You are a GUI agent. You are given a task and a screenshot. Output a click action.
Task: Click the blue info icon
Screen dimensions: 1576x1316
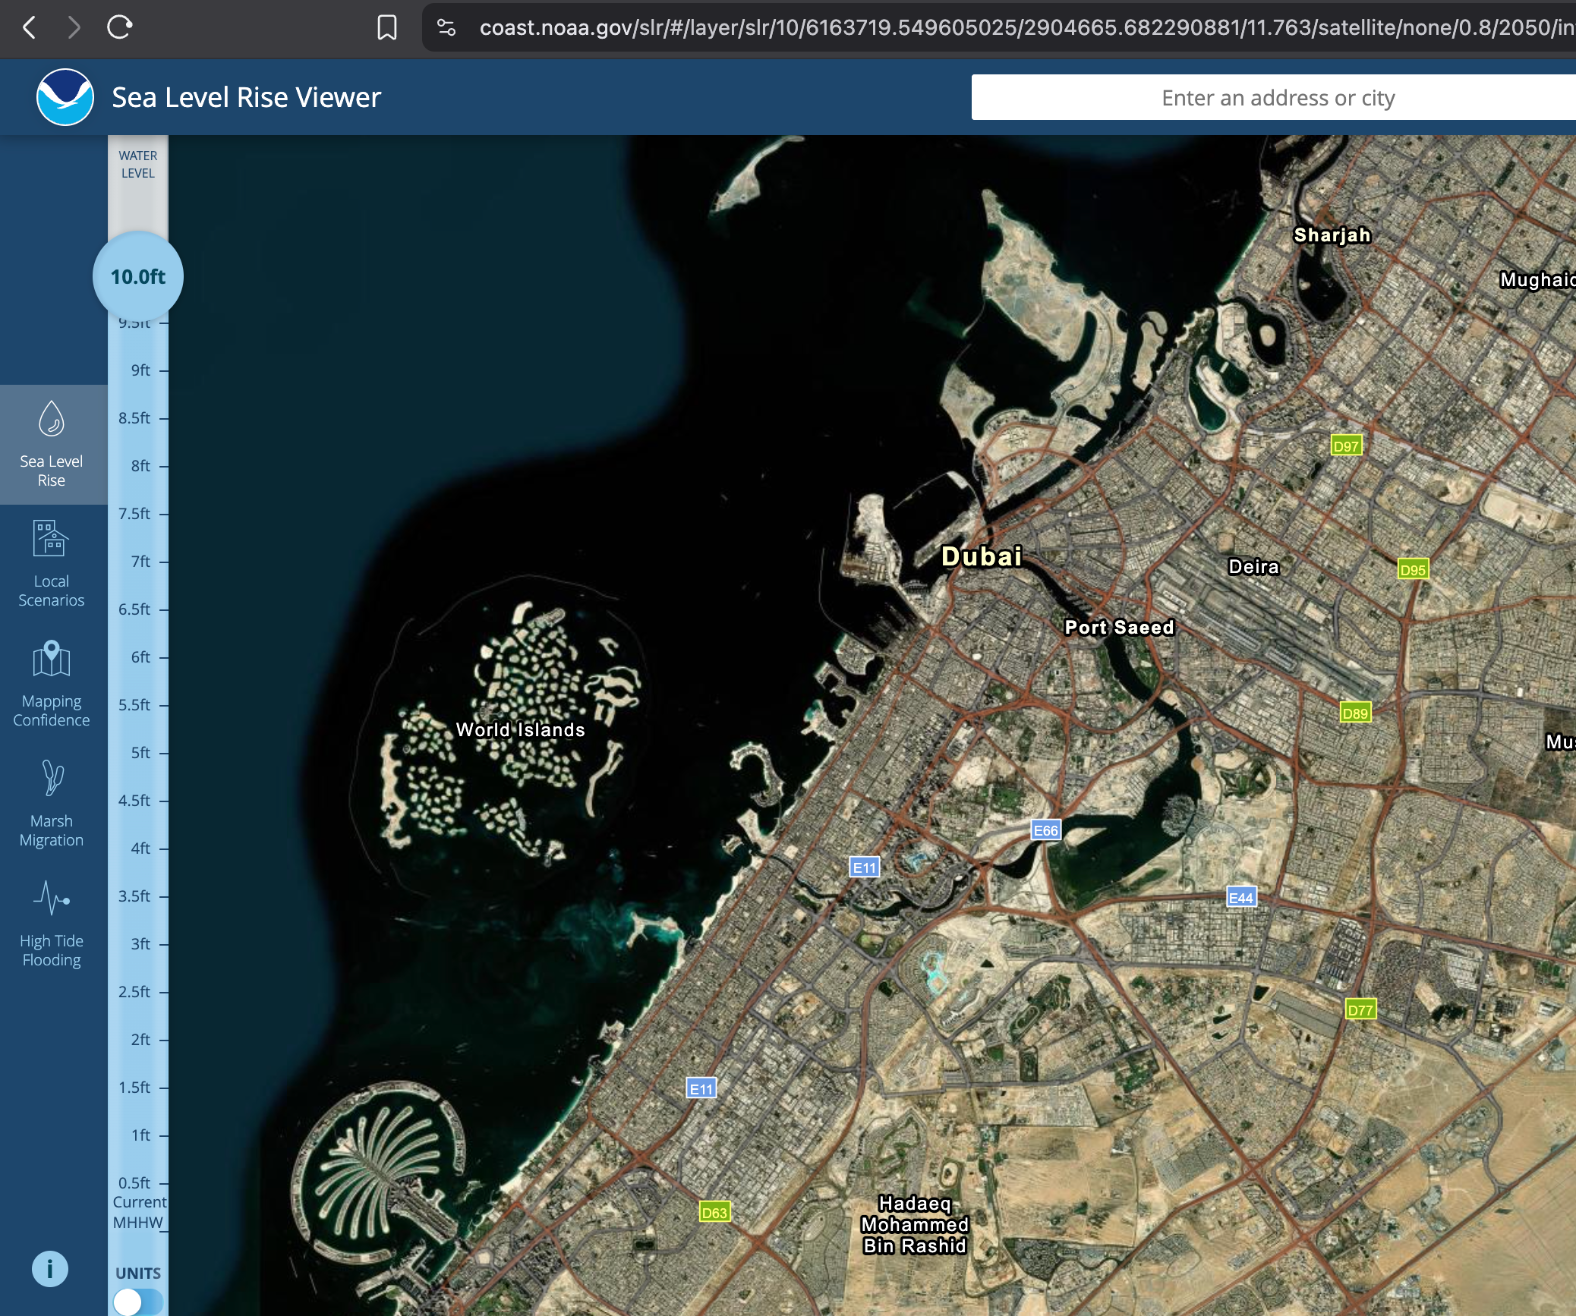click(50, 1269)
